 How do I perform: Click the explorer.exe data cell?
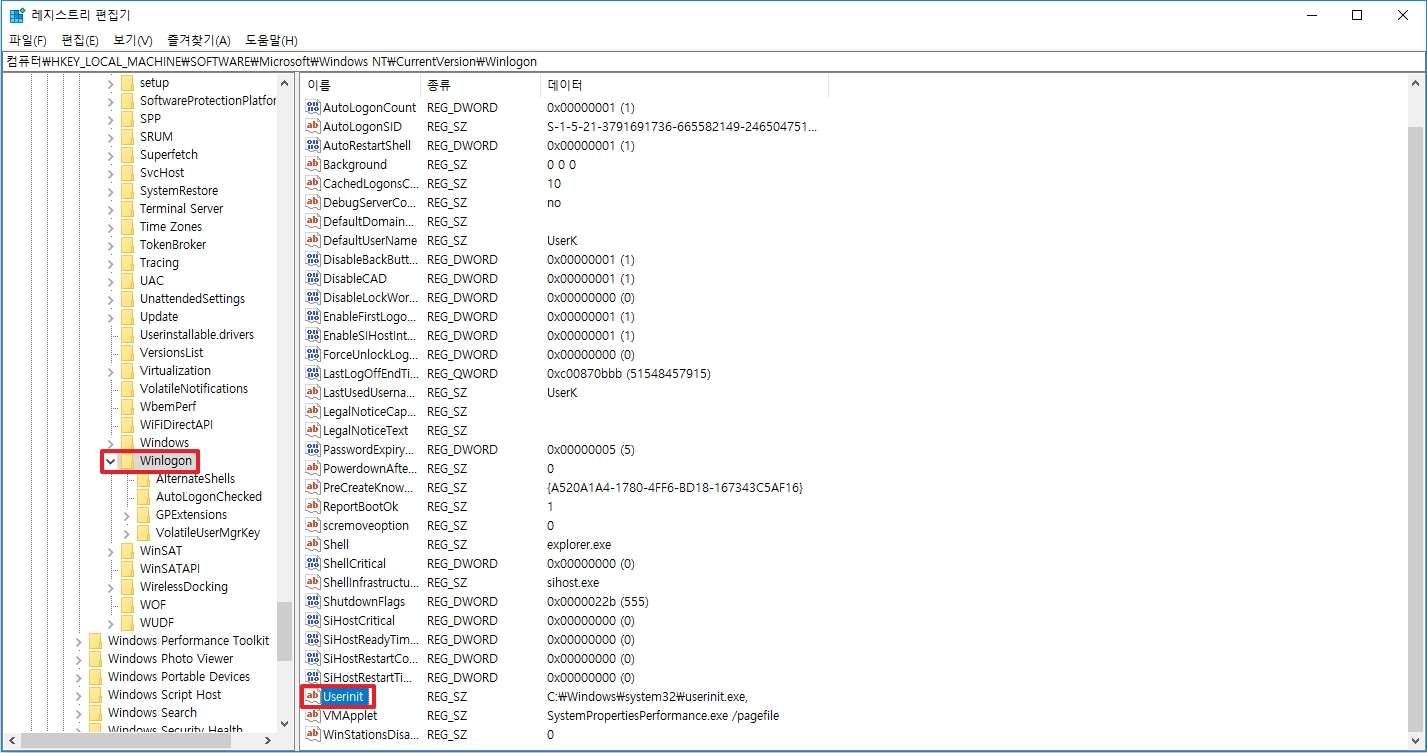[578, 544]
